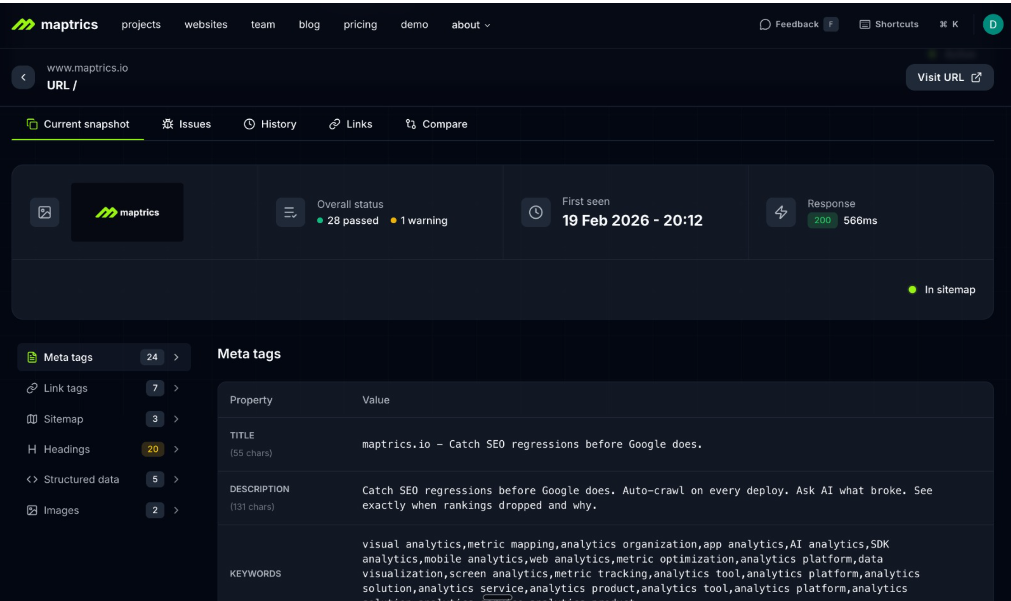Viewport: 1011px width, 601px height.
Task: Click the 28 passed status
Action: pyautogui.click(x=348, y=221)
